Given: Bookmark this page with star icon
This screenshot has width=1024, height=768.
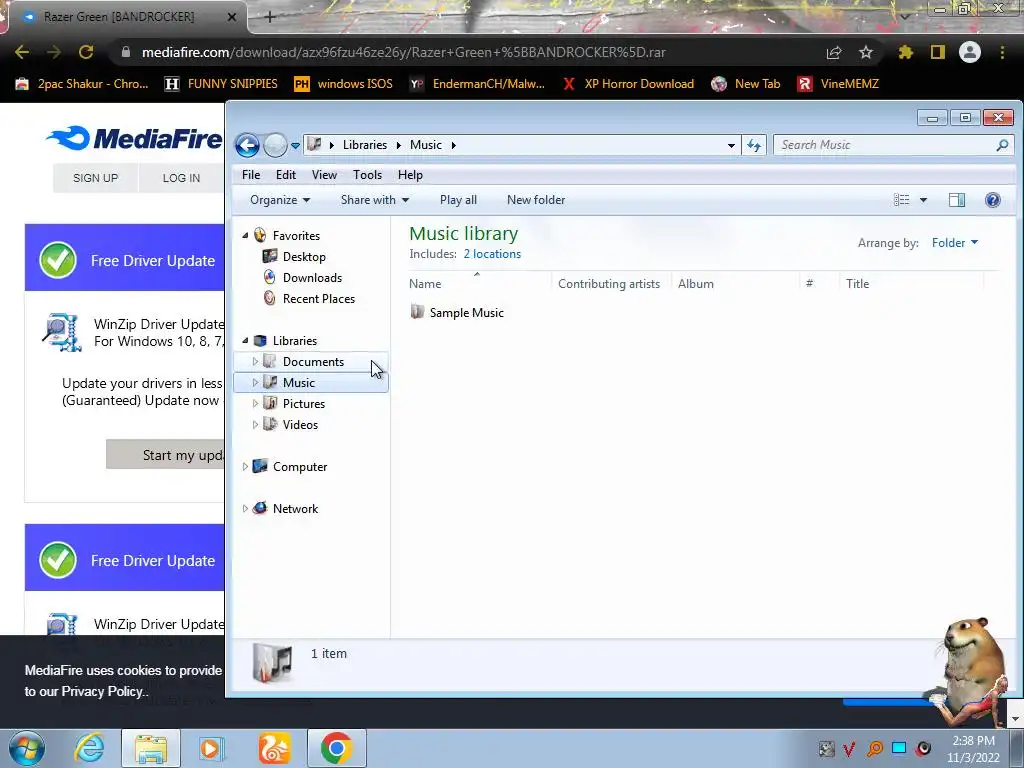Looking at the screenshot, I should pos(866,52).
